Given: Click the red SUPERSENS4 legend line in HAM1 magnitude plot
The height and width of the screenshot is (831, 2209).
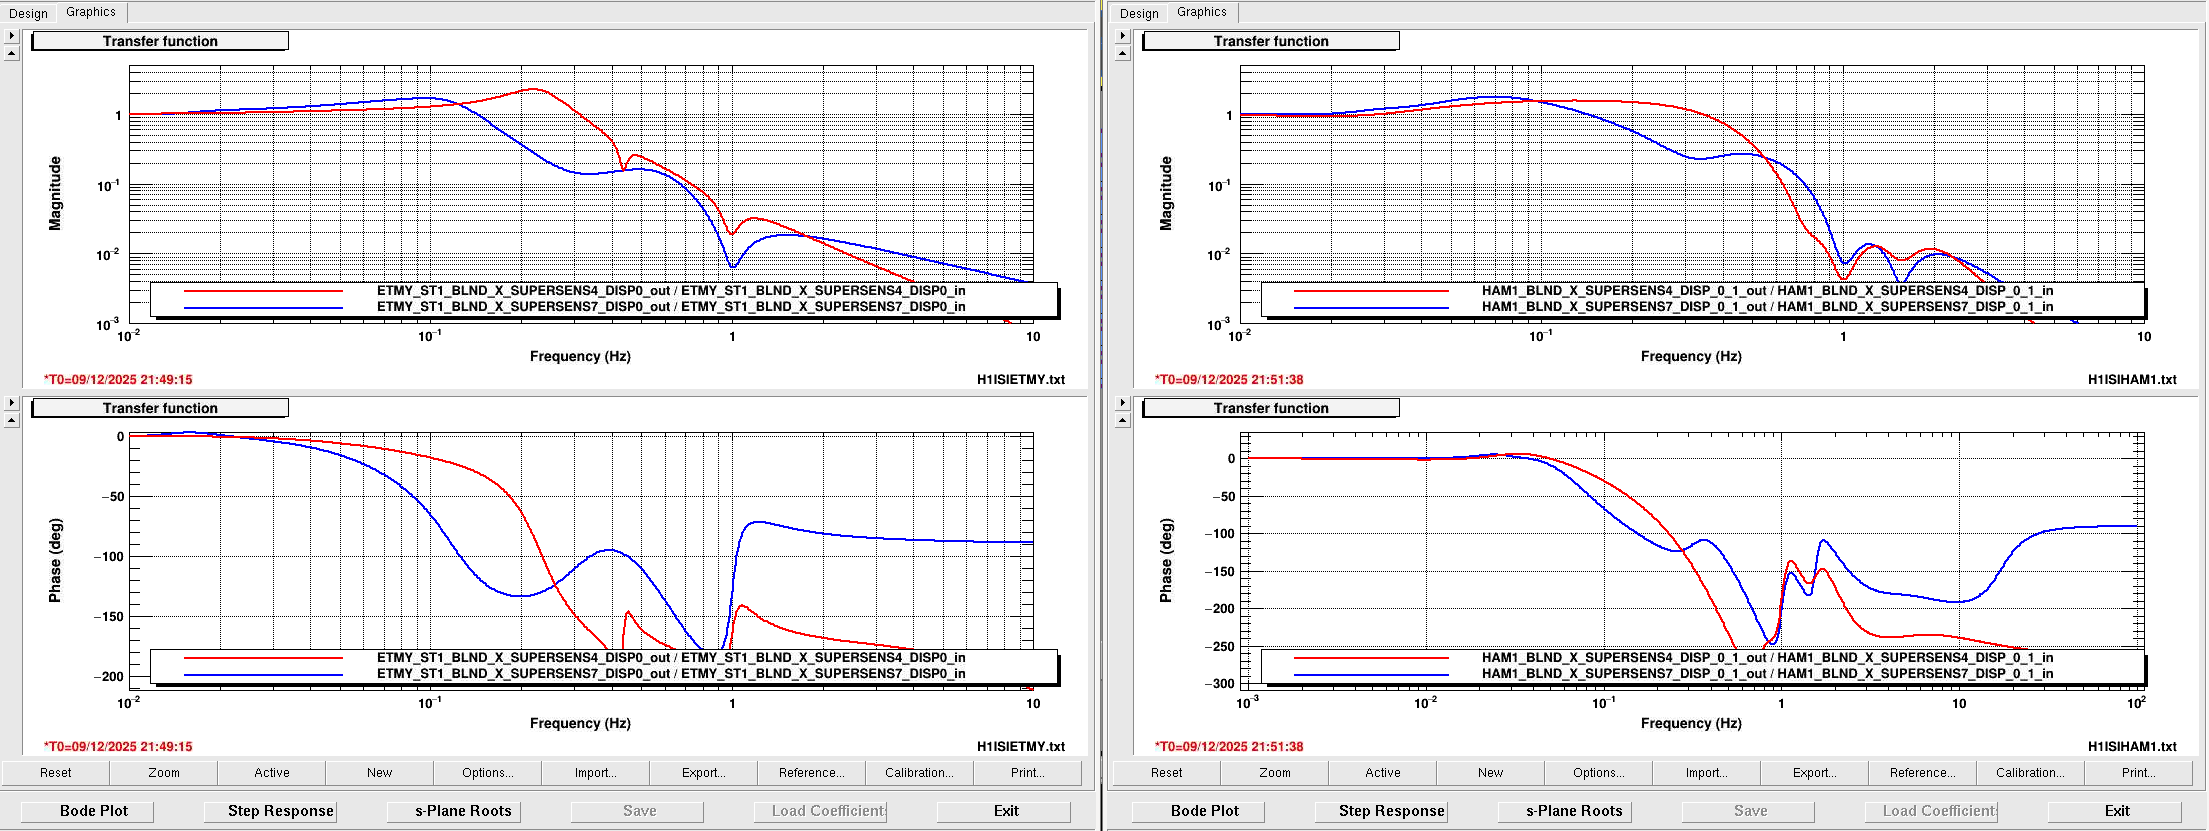Looking at the screenshot, I should point(1371,291).
